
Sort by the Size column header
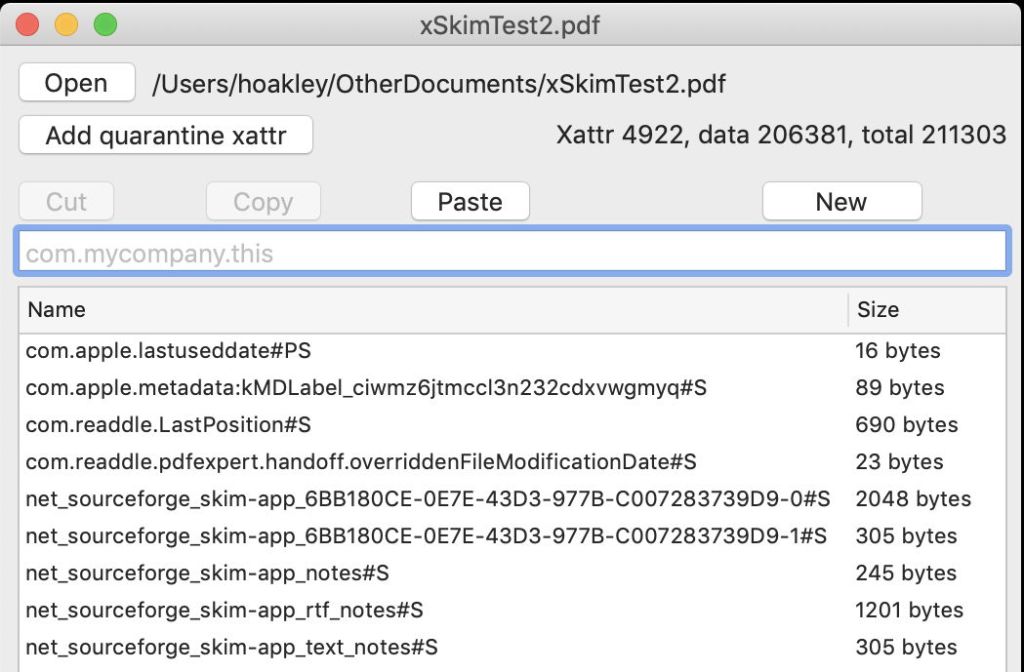(925, 310)
